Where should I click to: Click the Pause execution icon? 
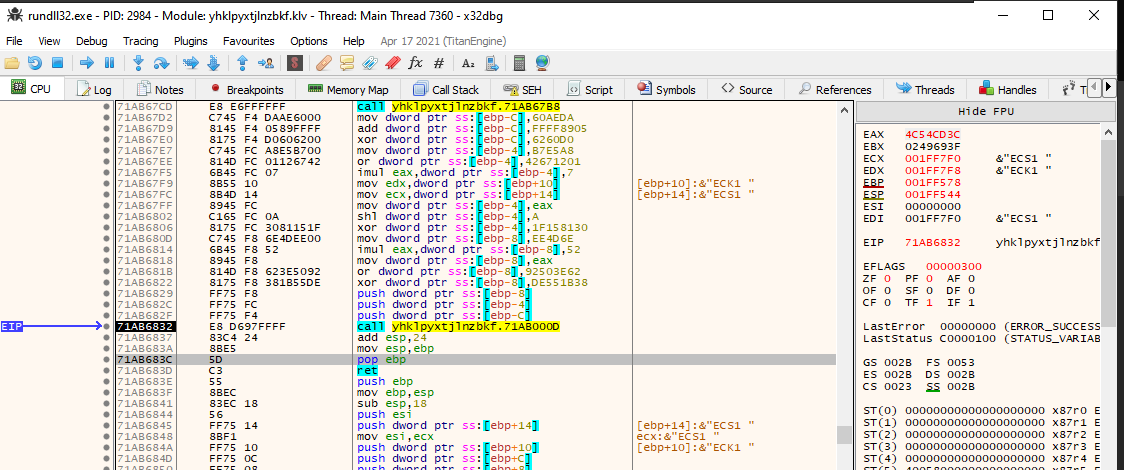pos(109,63)
